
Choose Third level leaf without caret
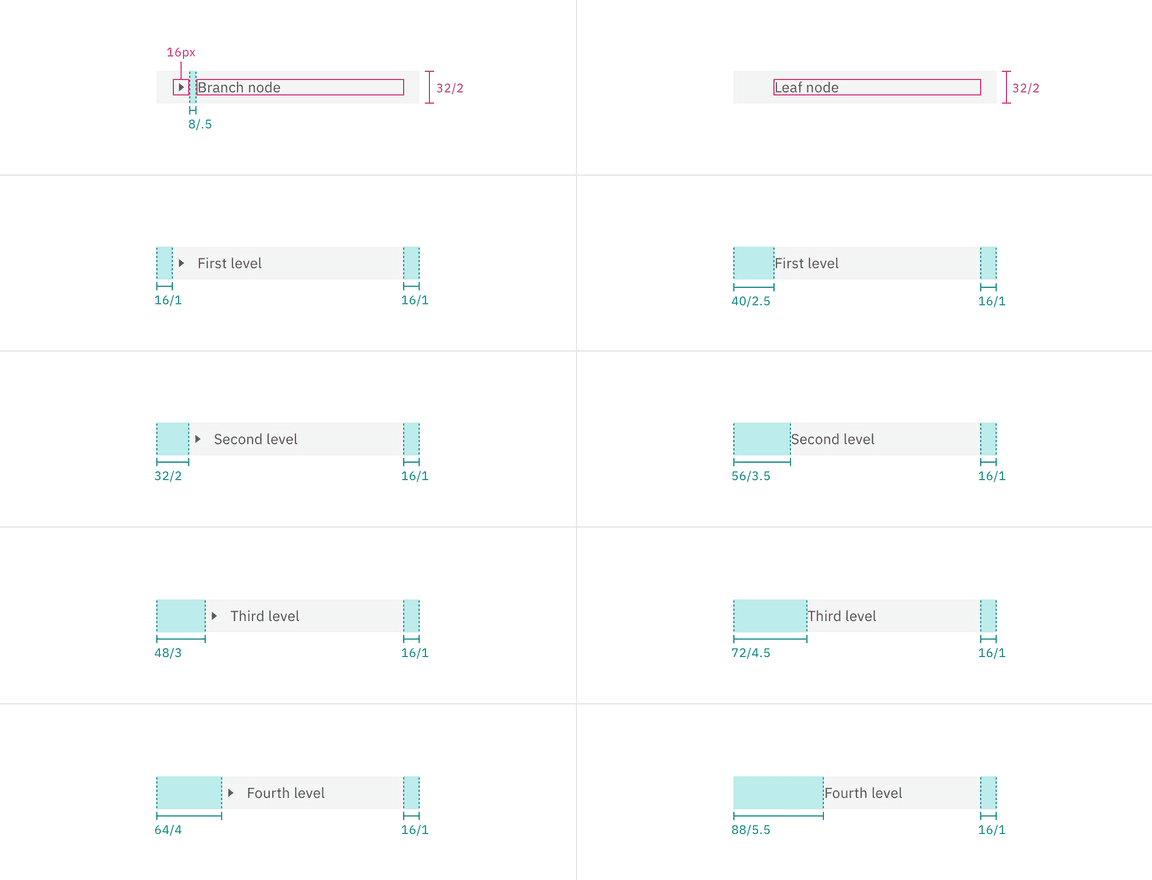point(842,617)
